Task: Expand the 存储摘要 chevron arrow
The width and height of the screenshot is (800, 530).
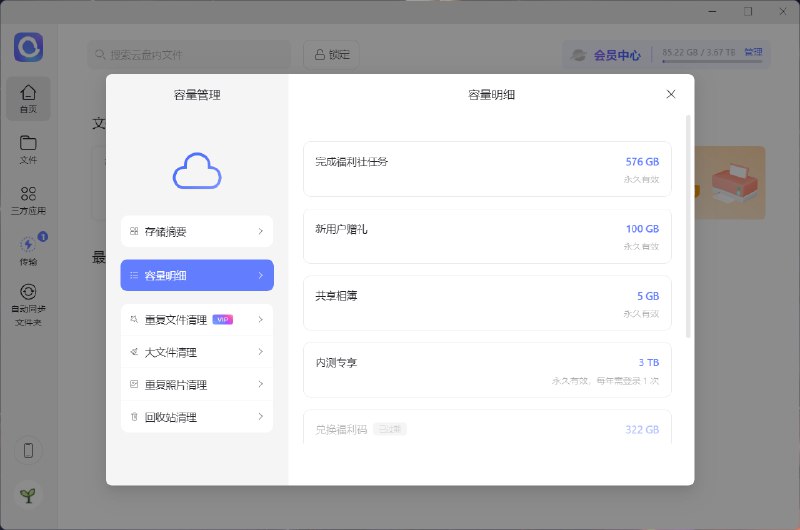Action: tap(260, 231)
